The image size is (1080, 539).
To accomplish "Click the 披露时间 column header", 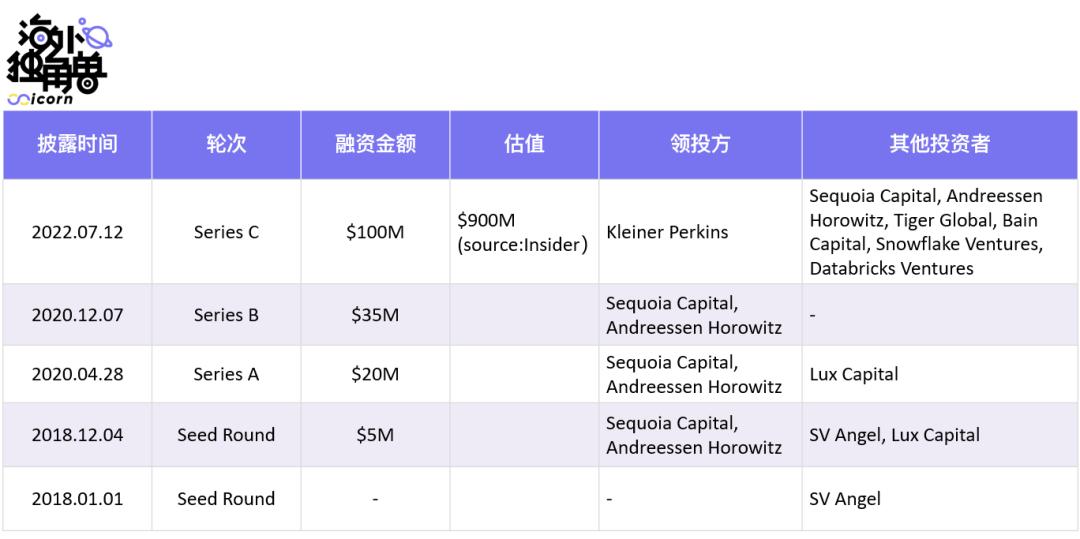I will (77, 144).
